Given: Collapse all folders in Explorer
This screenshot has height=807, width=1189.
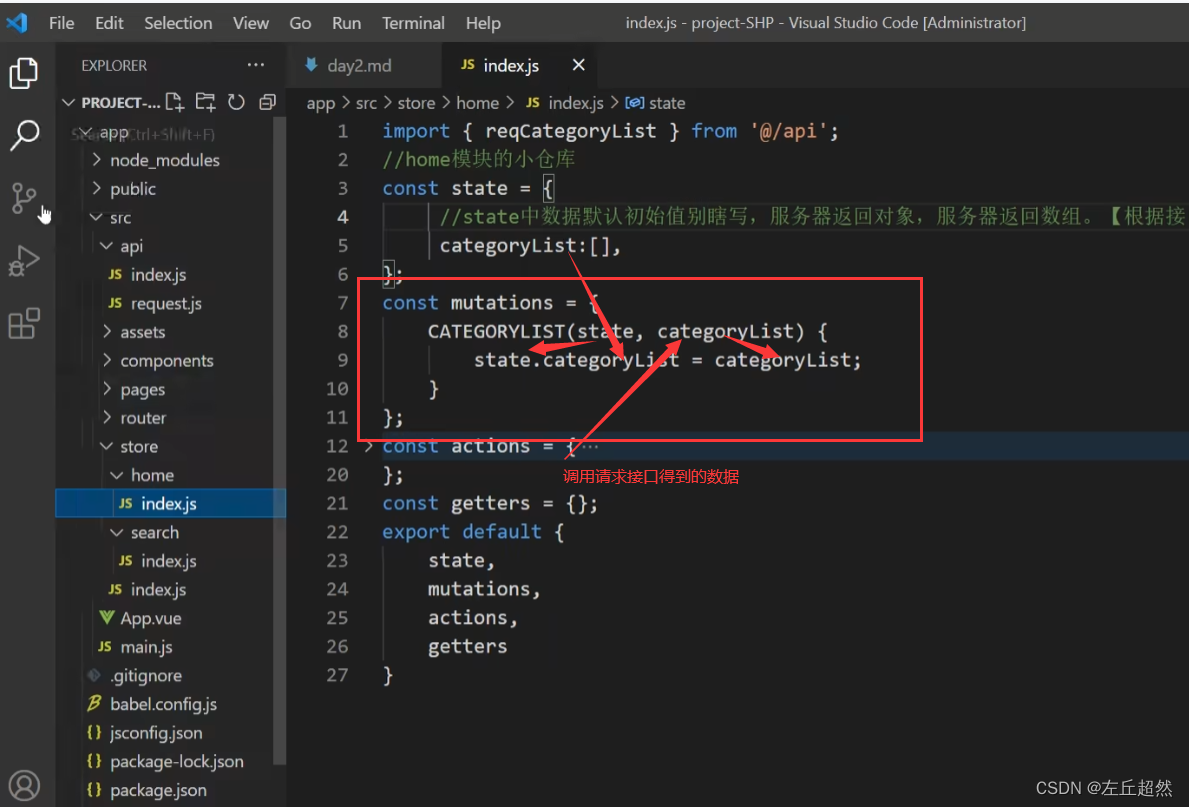Looking at the screenshot, I should click(x=267, y=102).
